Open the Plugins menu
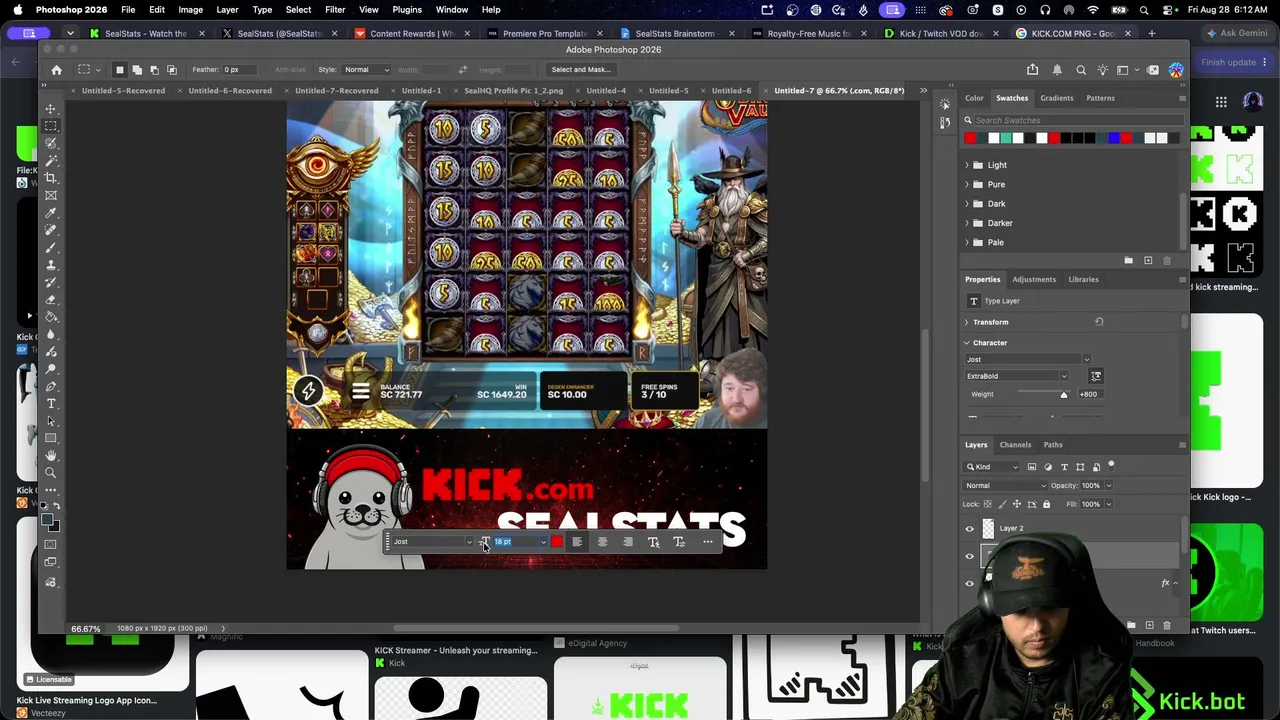Viewport: 1280px width, 720px height. point(407,10)
